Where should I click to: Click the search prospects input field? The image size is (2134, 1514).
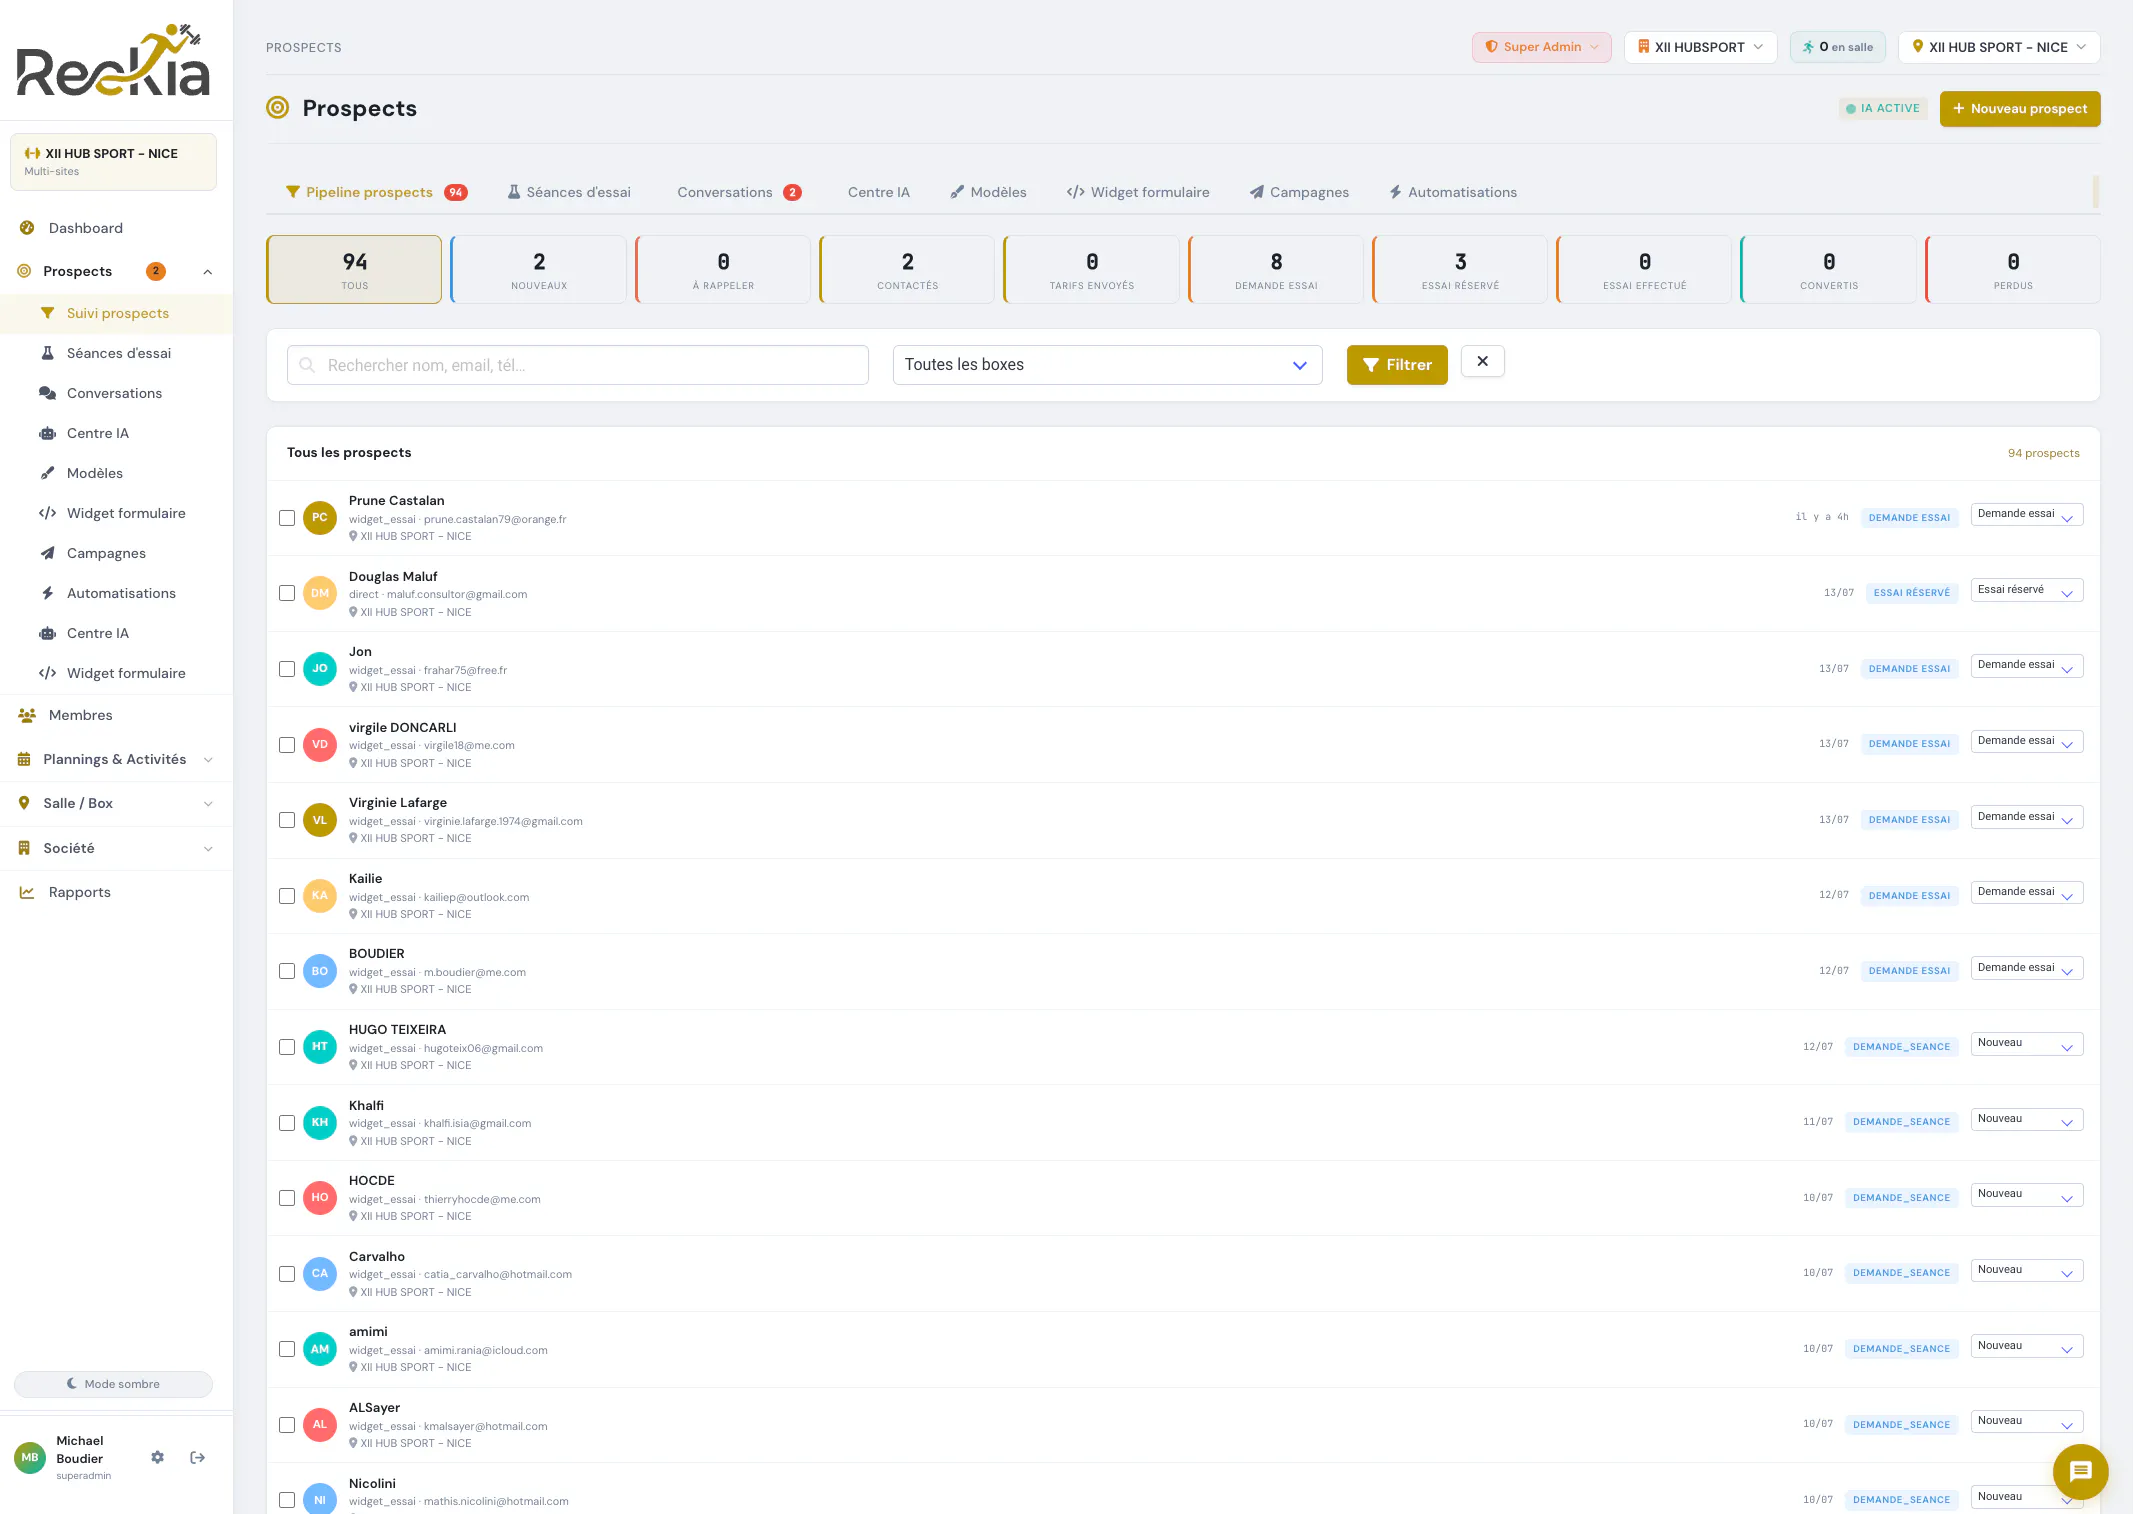[x=578, y=365]
